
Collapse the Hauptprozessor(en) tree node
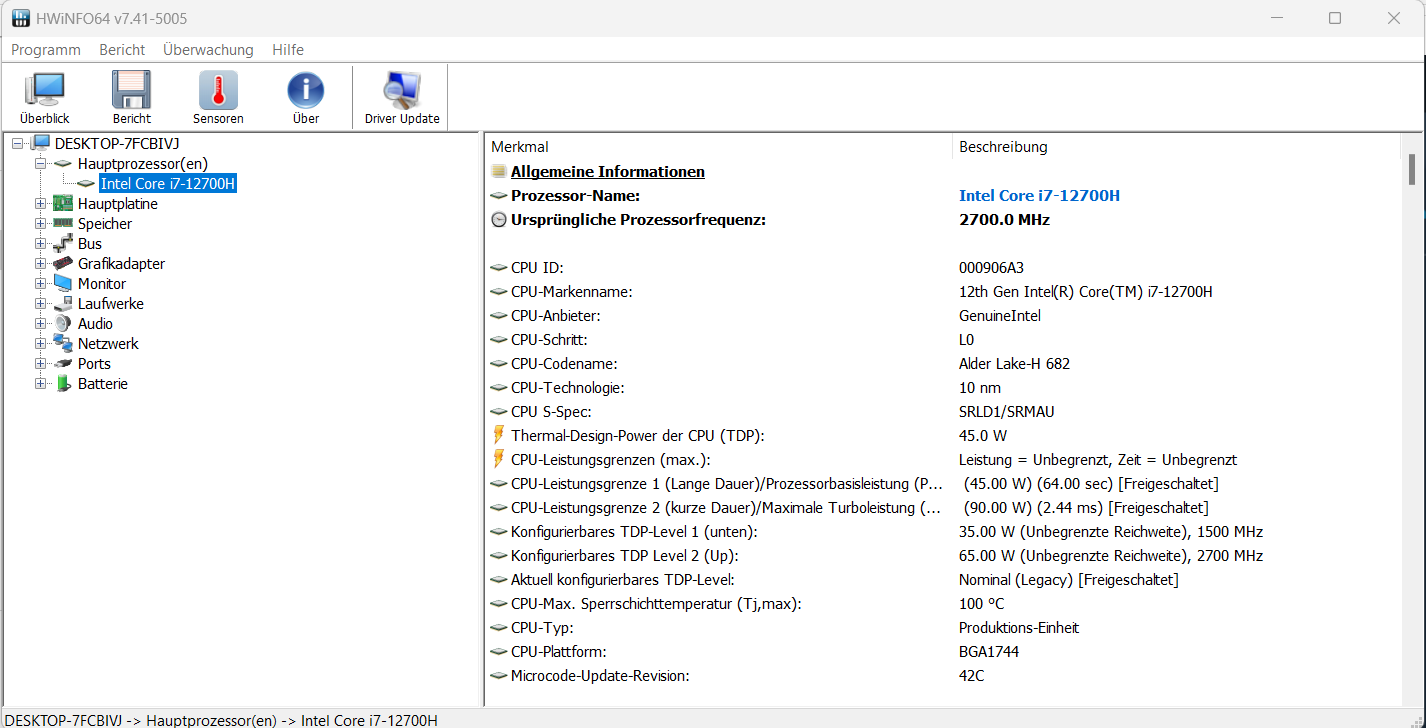(x=41, y=164)
